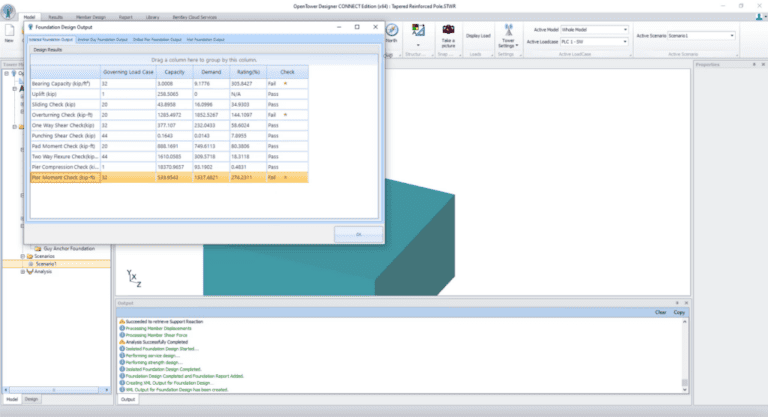This screenshot has height=417, width=768.
Task: Select Mat Foundation Output tab
Action: (x=206, y=40)
